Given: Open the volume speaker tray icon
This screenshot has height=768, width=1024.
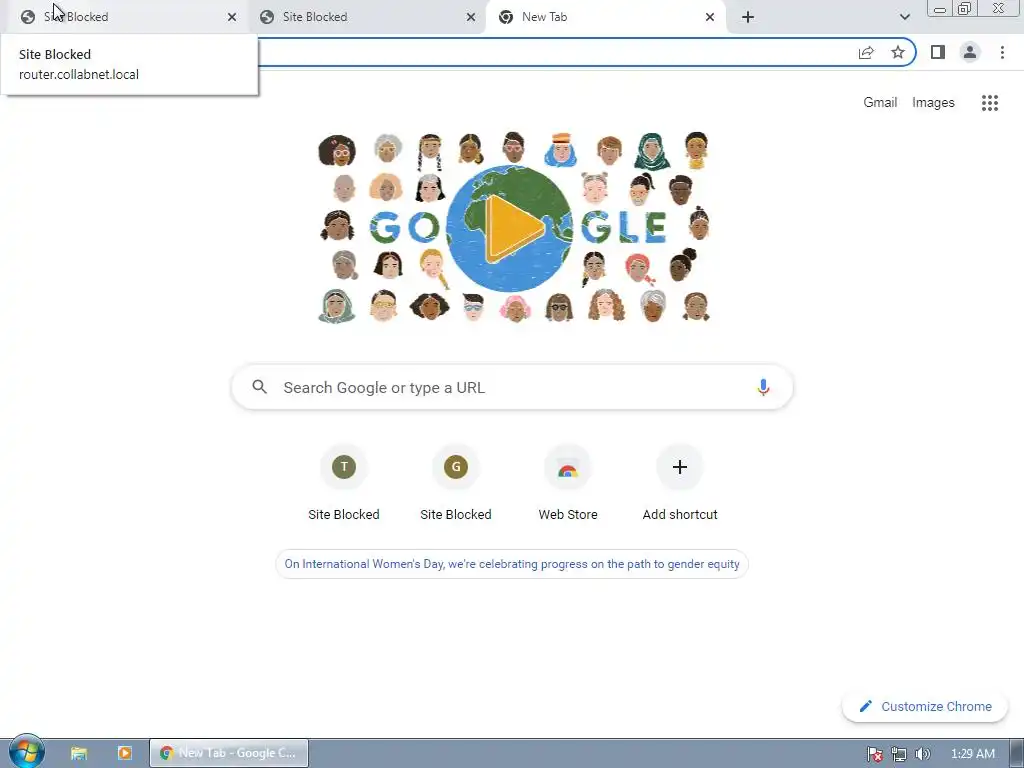Looking at the screenshot, I should point(922,754).
